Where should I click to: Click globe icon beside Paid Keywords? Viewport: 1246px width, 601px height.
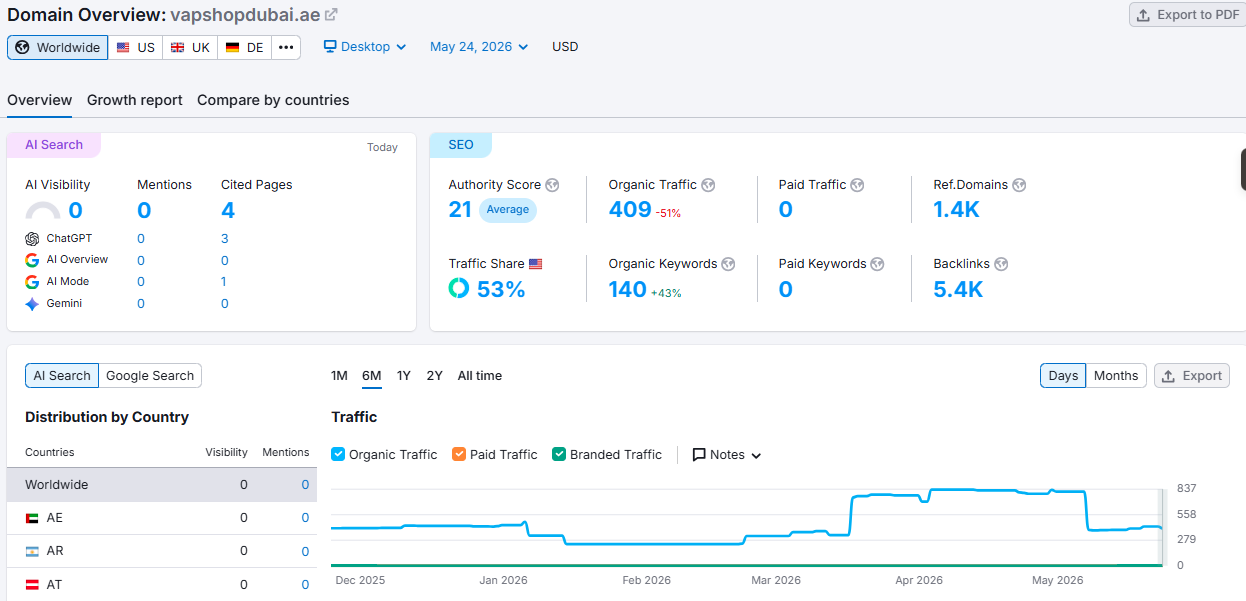[x=877, y=264]
